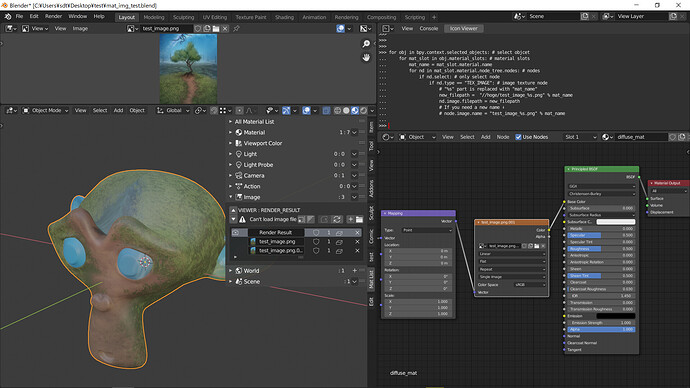Click the add plus icon on World row
The width and height of the screenshot is (690, 388).
(355, 271)
